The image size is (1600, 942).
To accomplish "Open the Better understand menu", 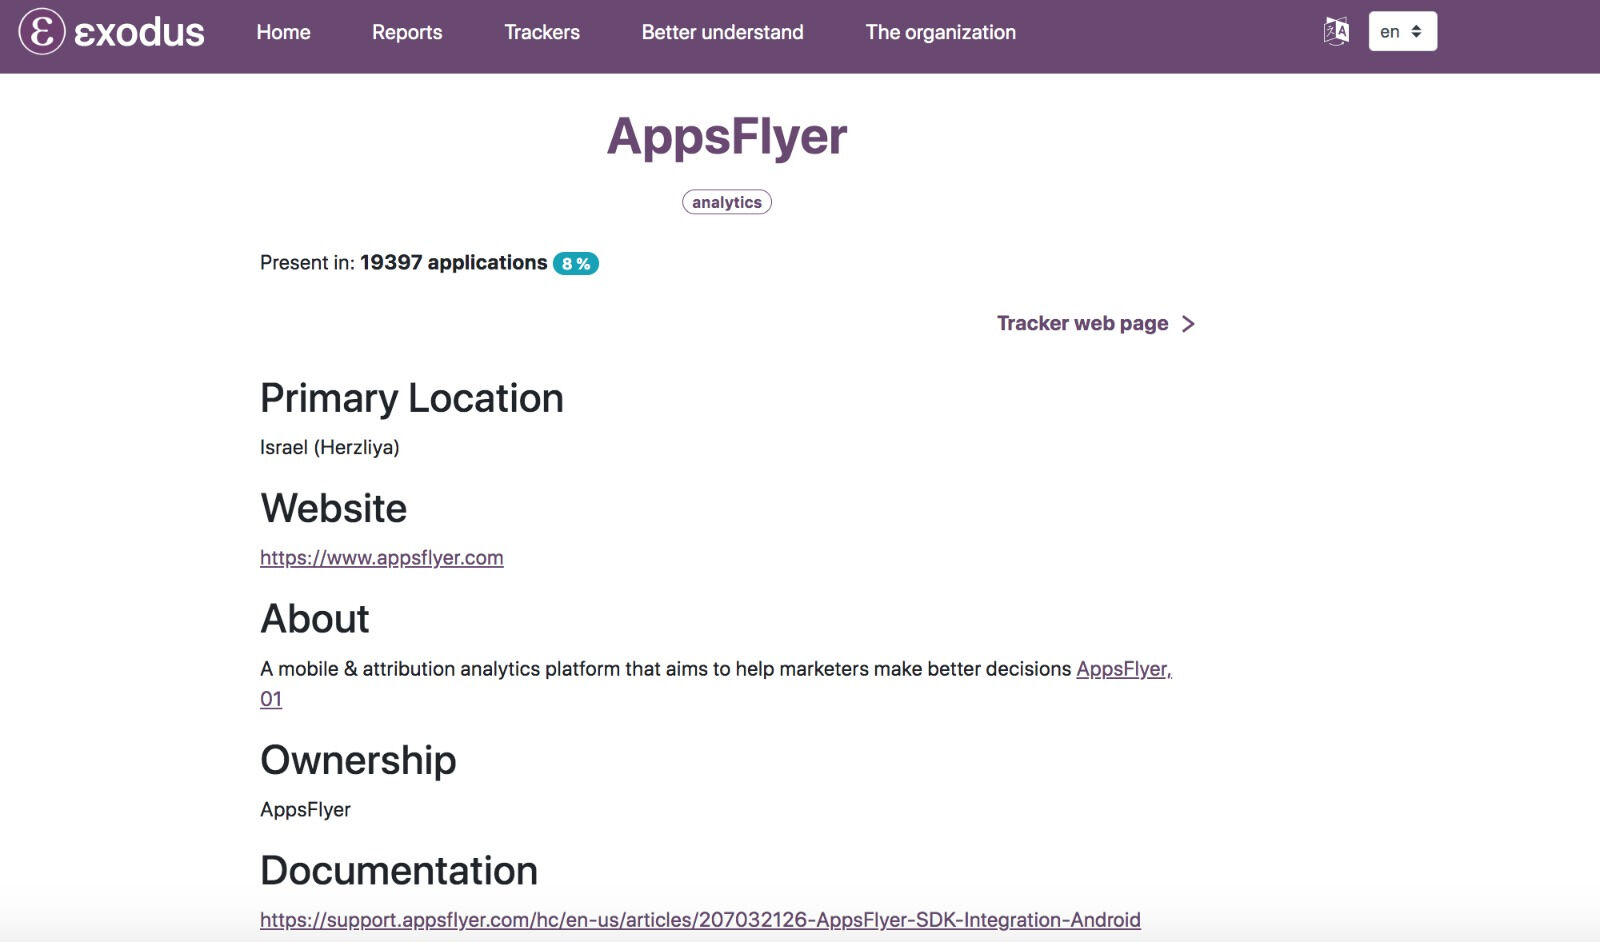I will pyautogui.click(x=722, y=32).
